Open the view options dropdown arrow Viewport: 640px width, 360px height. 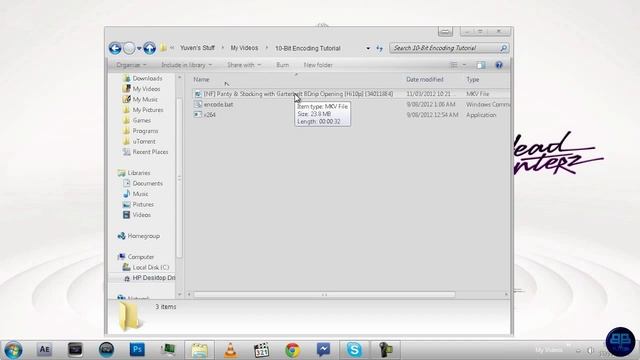tap(464, 65)
